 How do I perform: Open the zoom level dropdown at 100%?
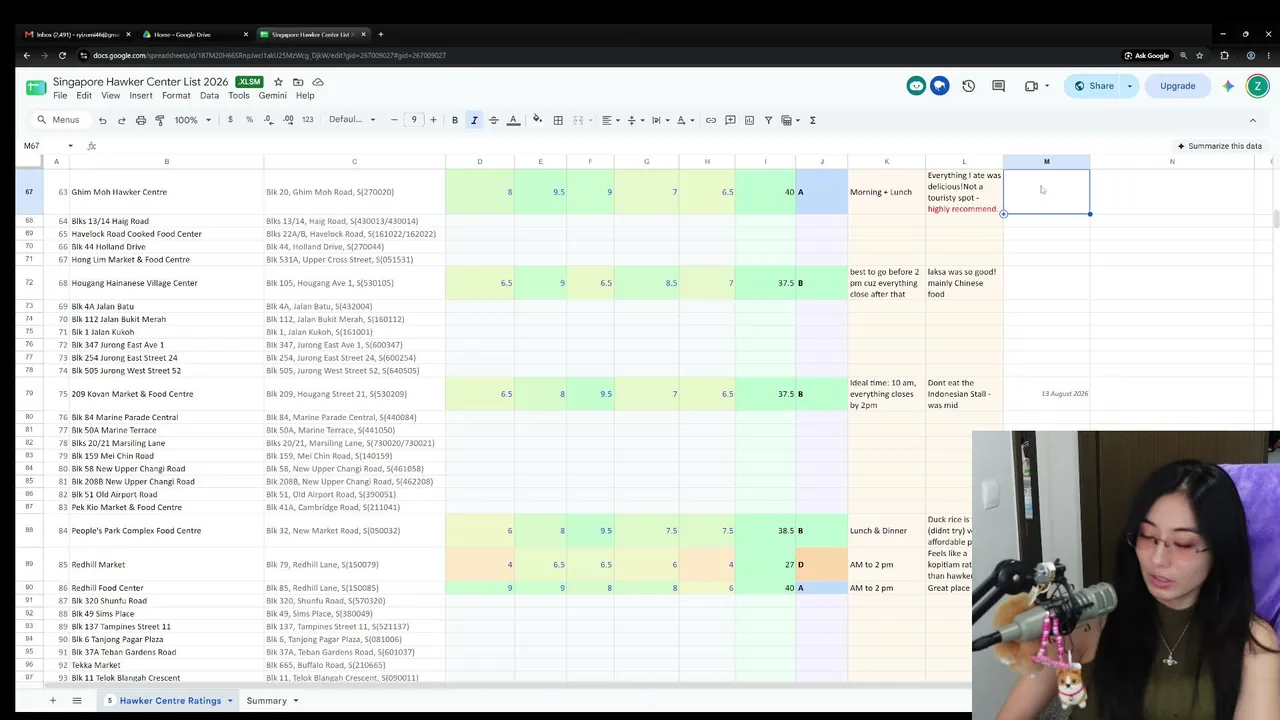point(193,120)
